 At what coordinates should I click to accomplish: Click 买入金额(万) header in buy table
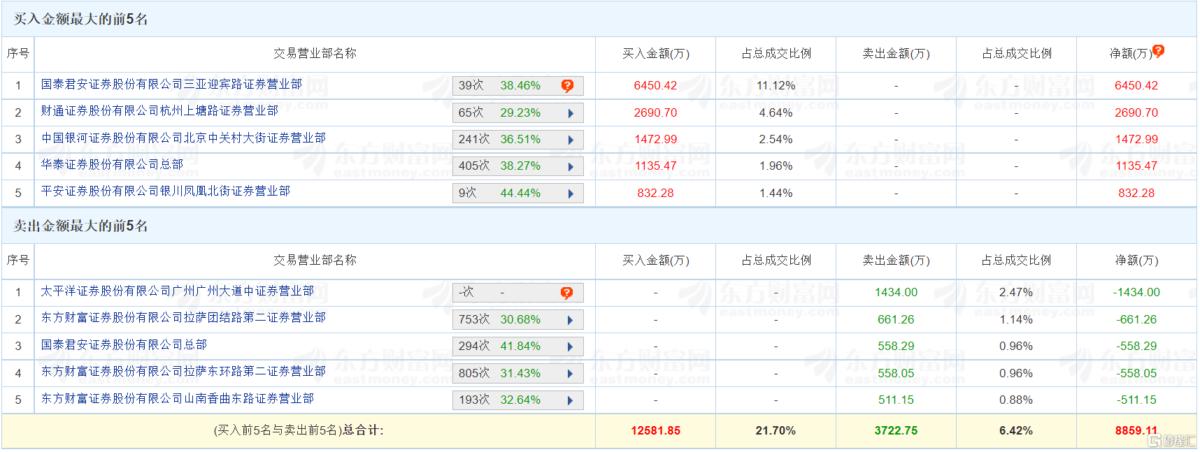655,53
